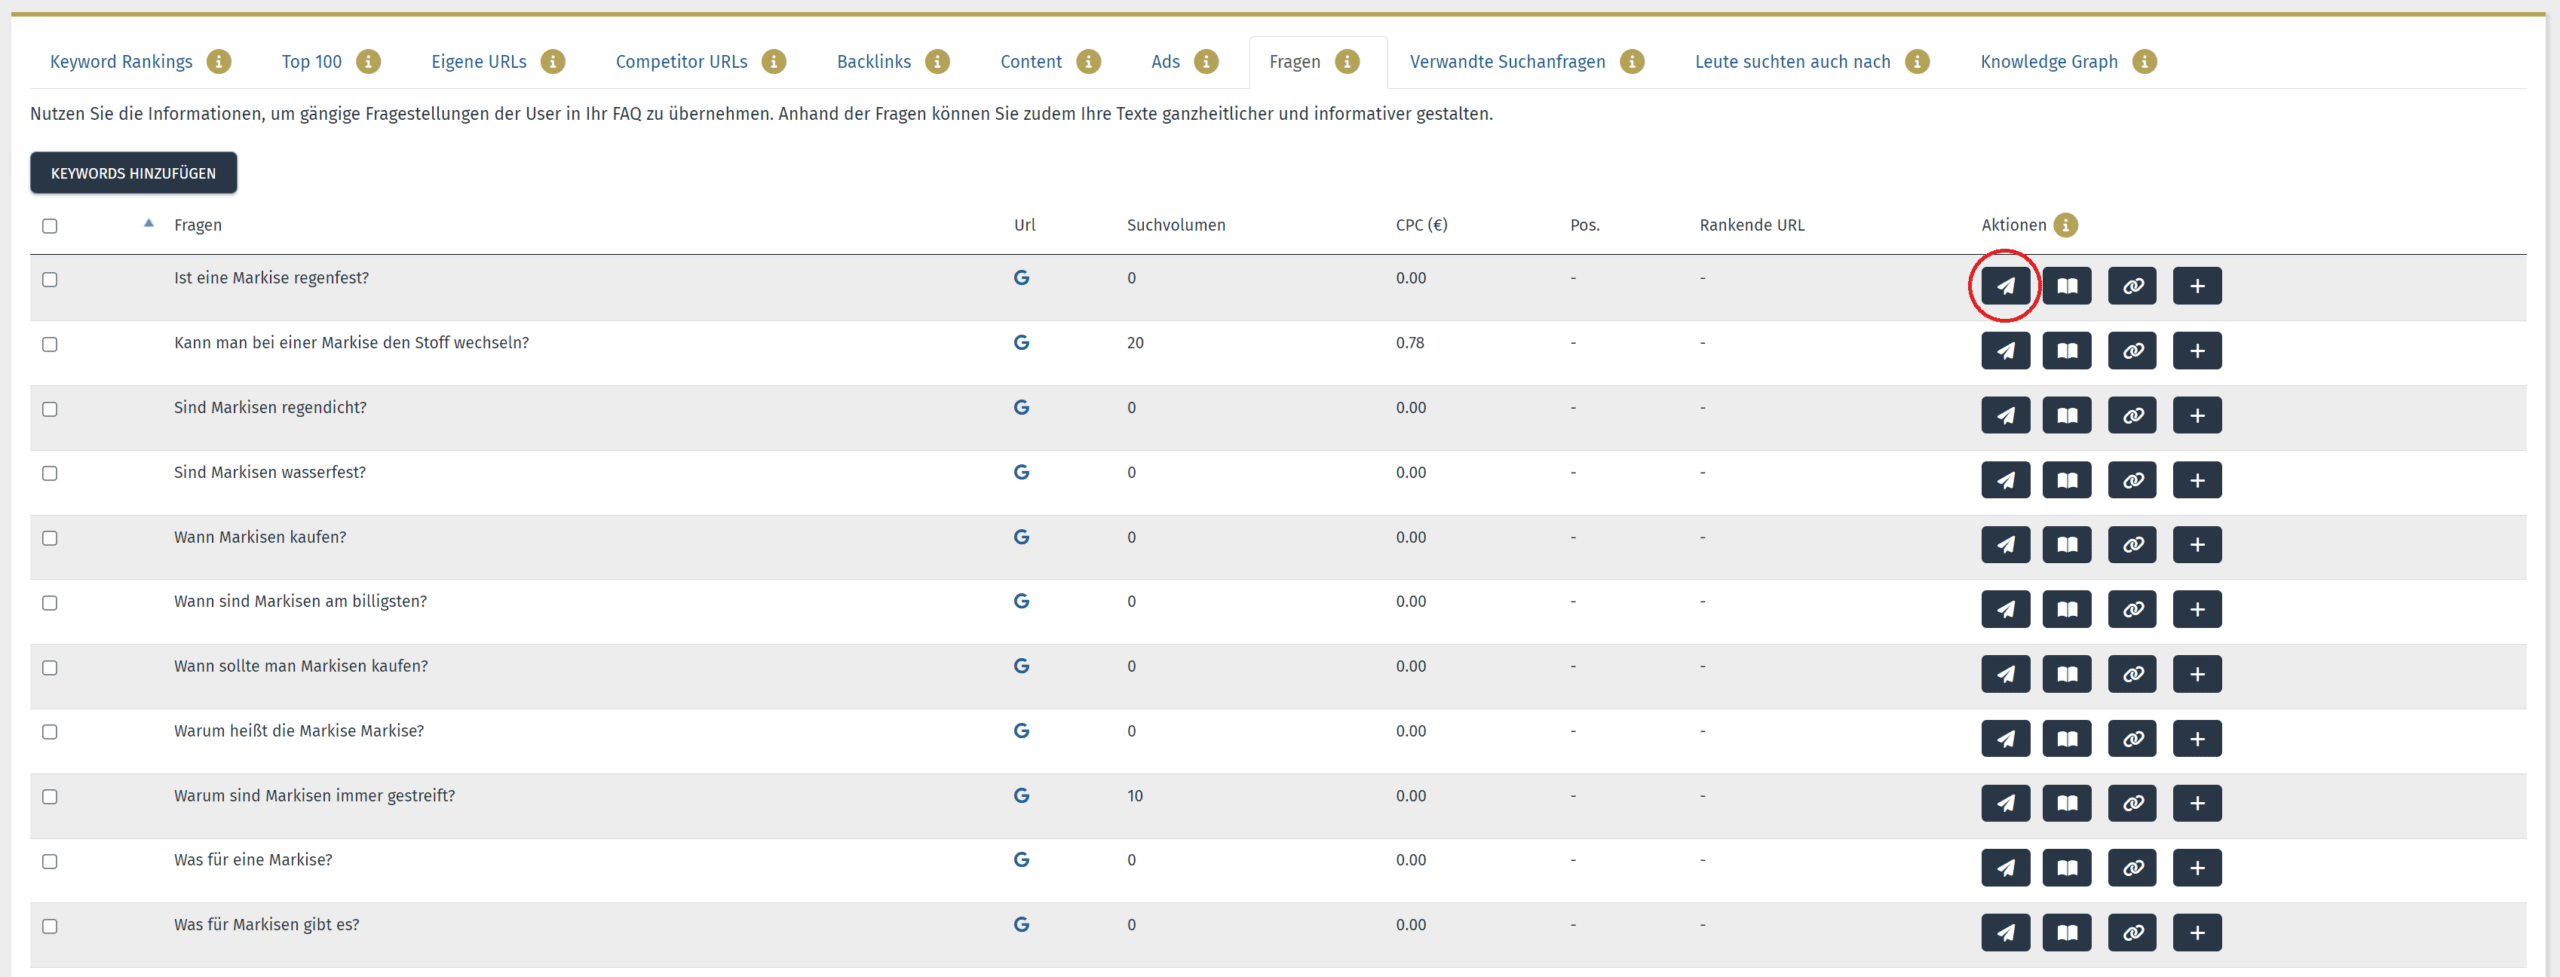
Task: Click sort arrow beside Fragen column header
Action: click(149, 223)
